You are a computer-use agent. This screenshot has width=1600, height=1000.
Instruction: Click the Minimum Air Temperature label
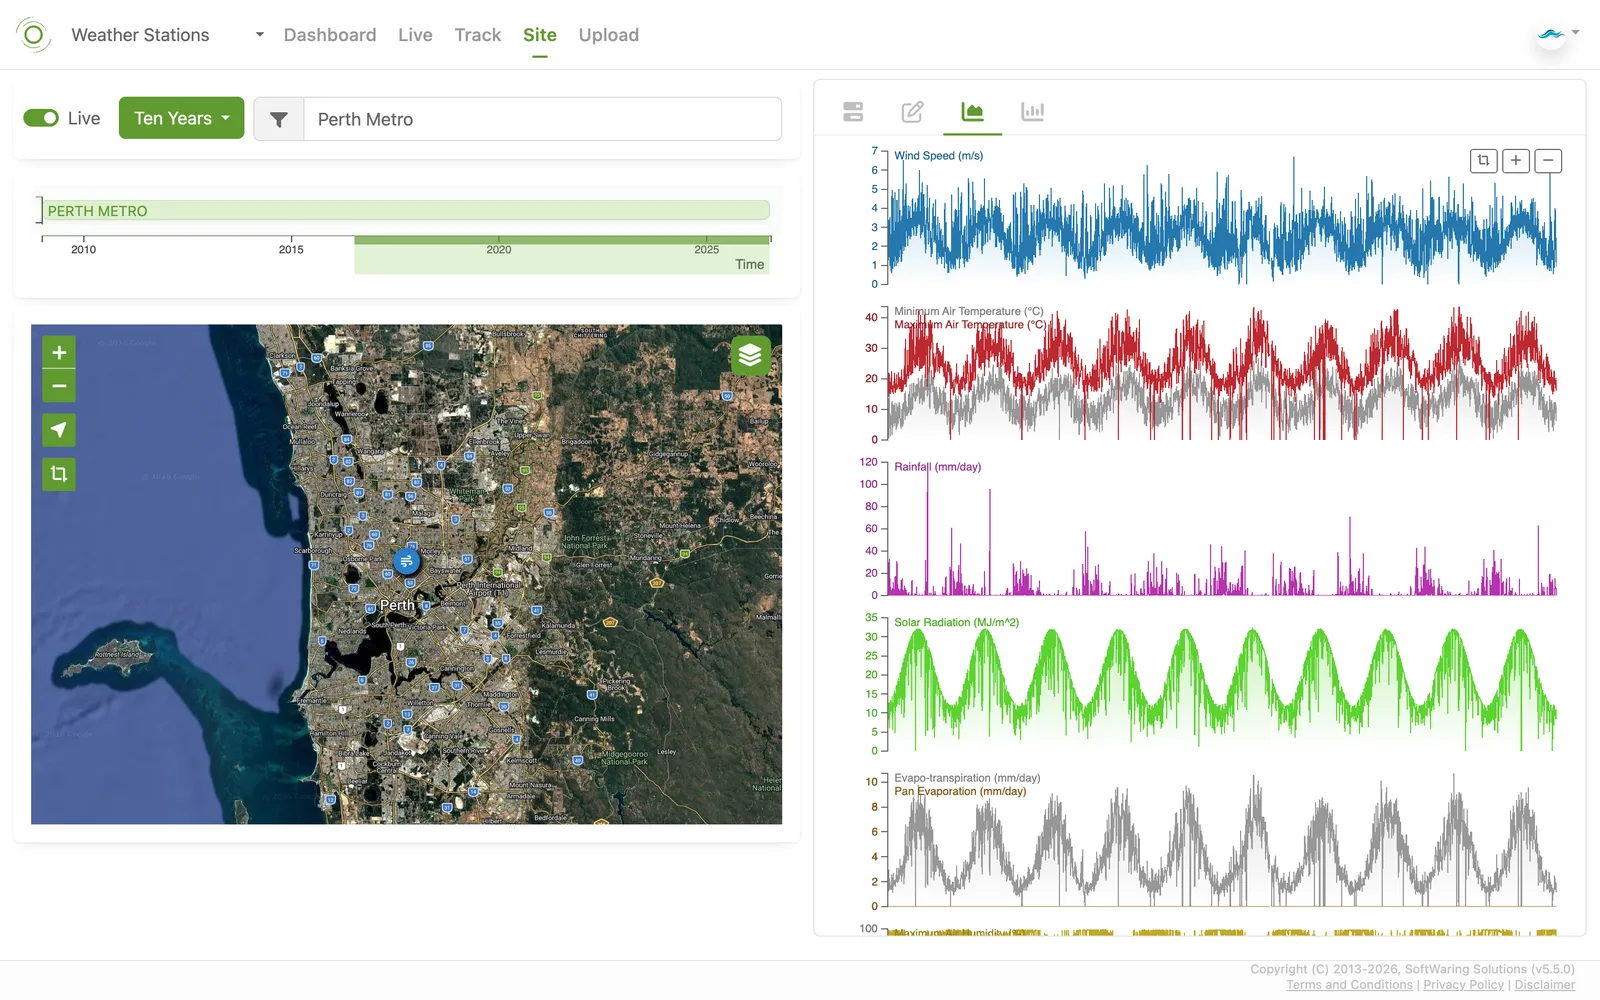tap(968, 311)
